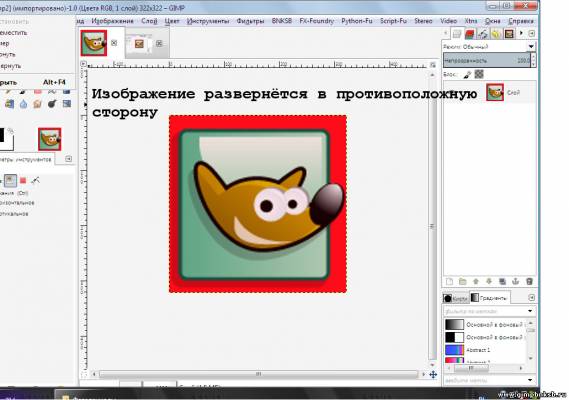Lower the layer with the down arrow
569x400 pixels.
click(489, 282)
